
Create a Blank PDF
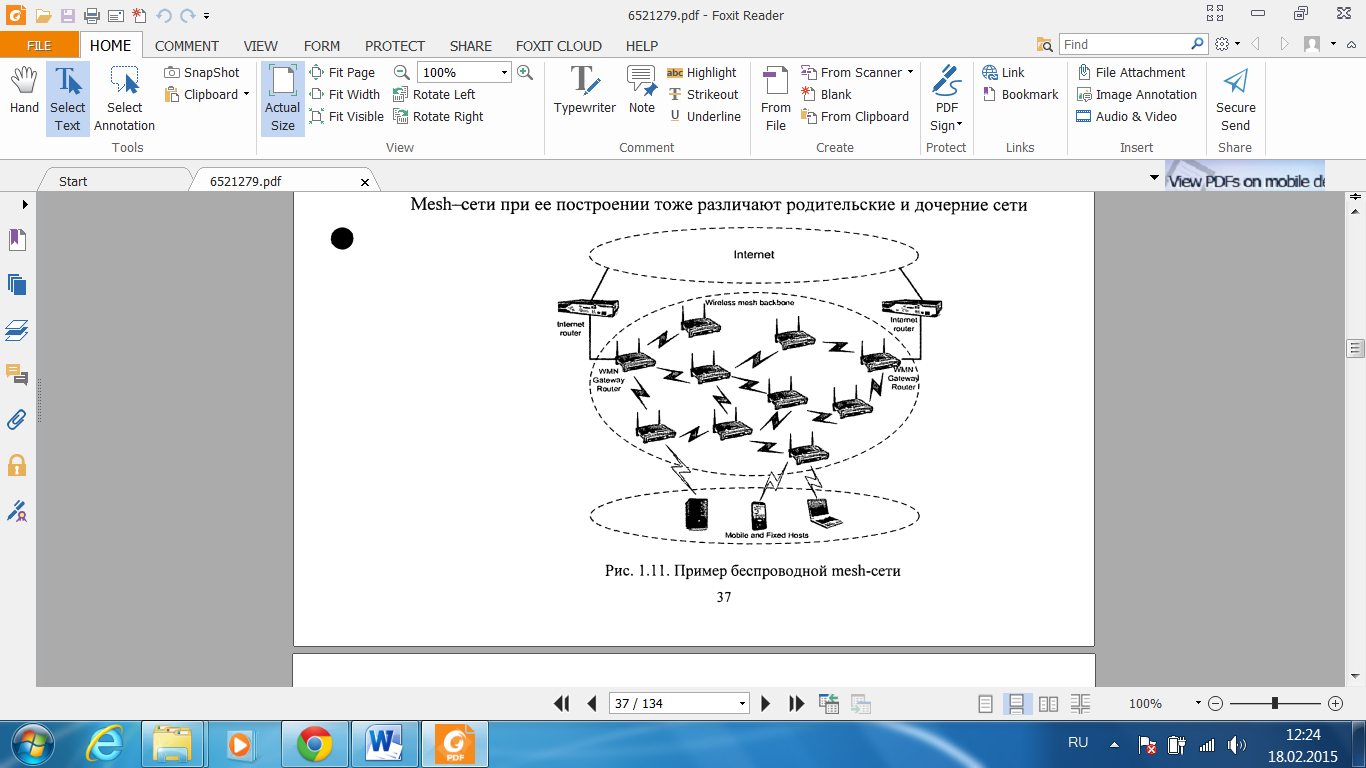[826, 94]
